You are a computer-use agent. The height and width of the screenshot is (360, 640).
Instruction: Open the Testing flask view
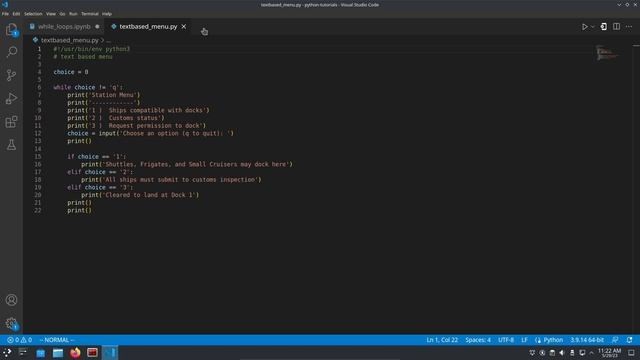pos(11,144)
